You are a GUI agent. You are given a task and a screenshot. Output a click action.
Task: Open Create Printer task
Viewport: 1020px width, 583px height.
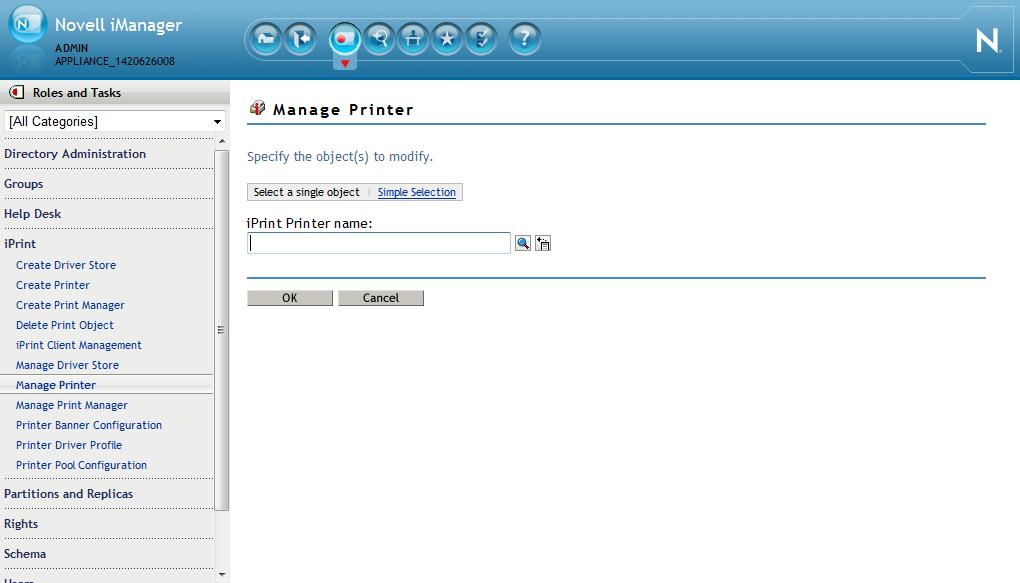click(53, 285)
